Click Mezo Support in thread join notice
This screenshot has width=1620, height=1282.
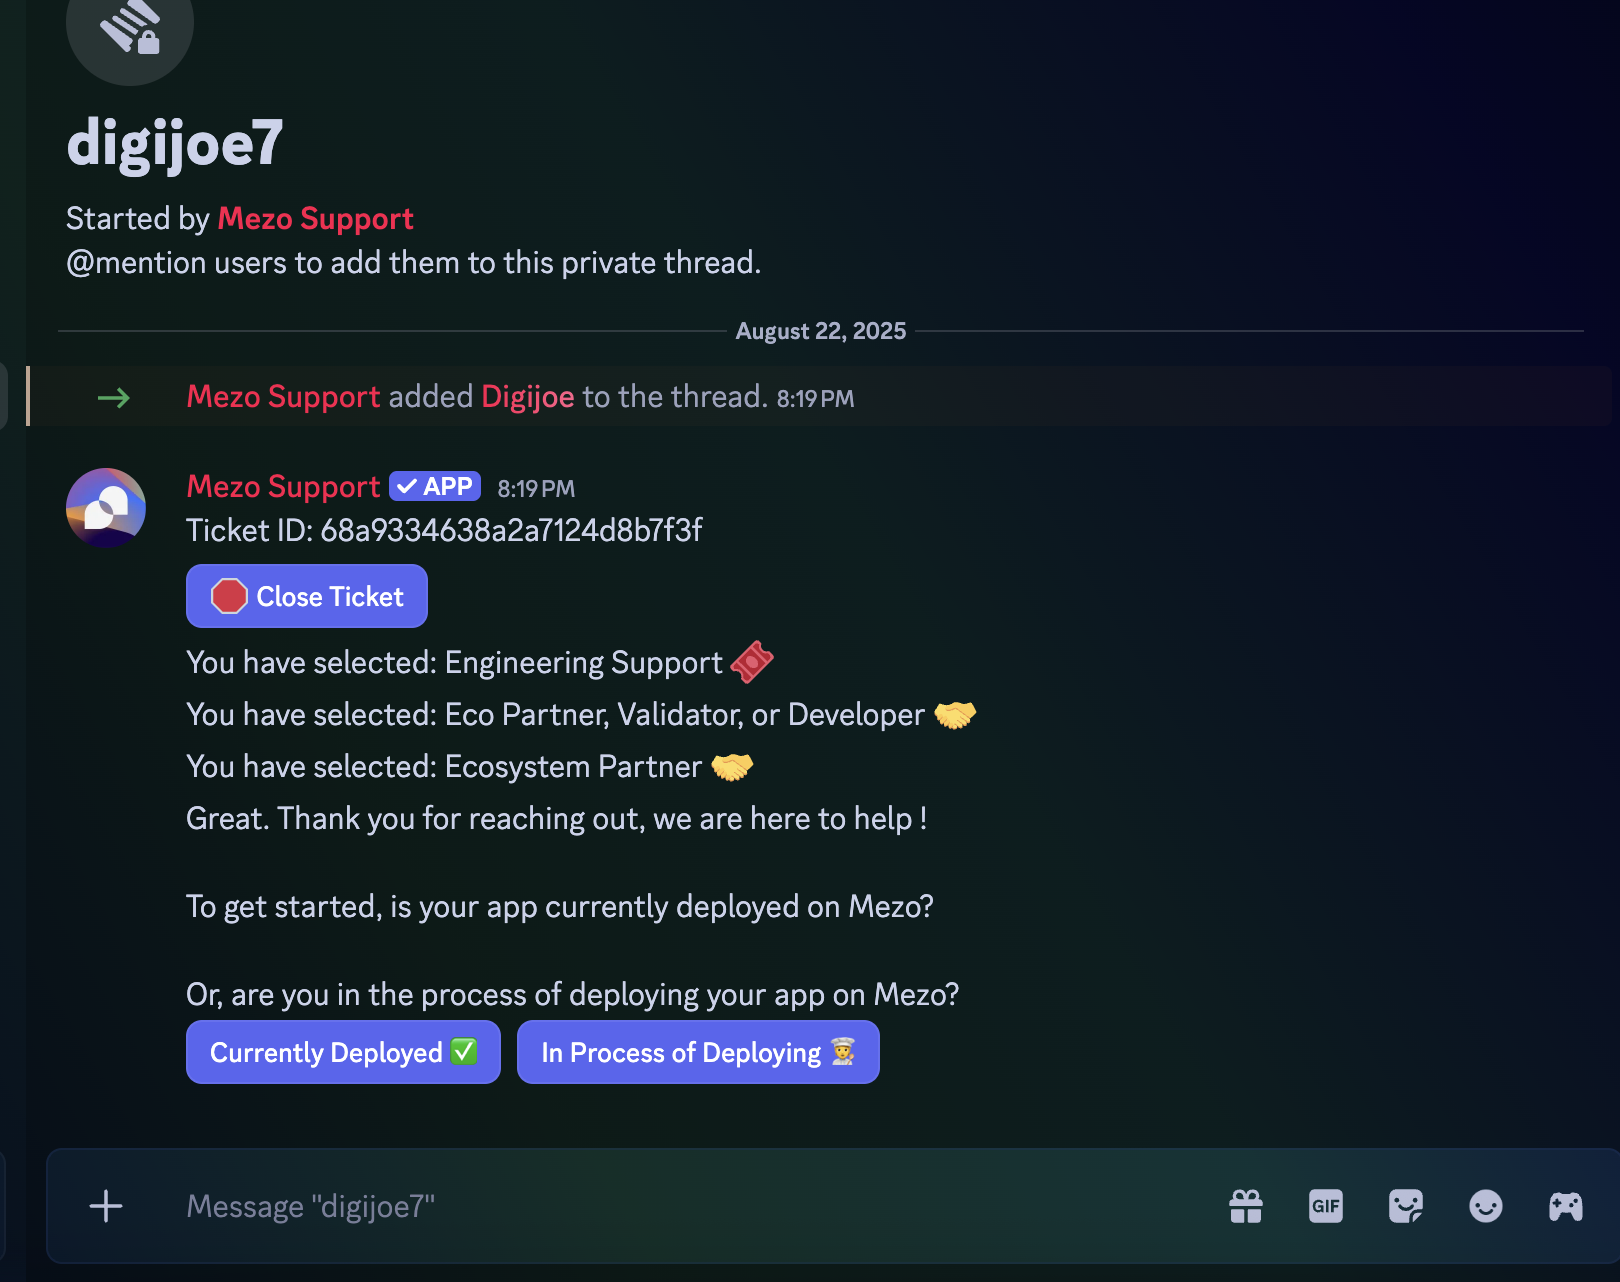283,397
